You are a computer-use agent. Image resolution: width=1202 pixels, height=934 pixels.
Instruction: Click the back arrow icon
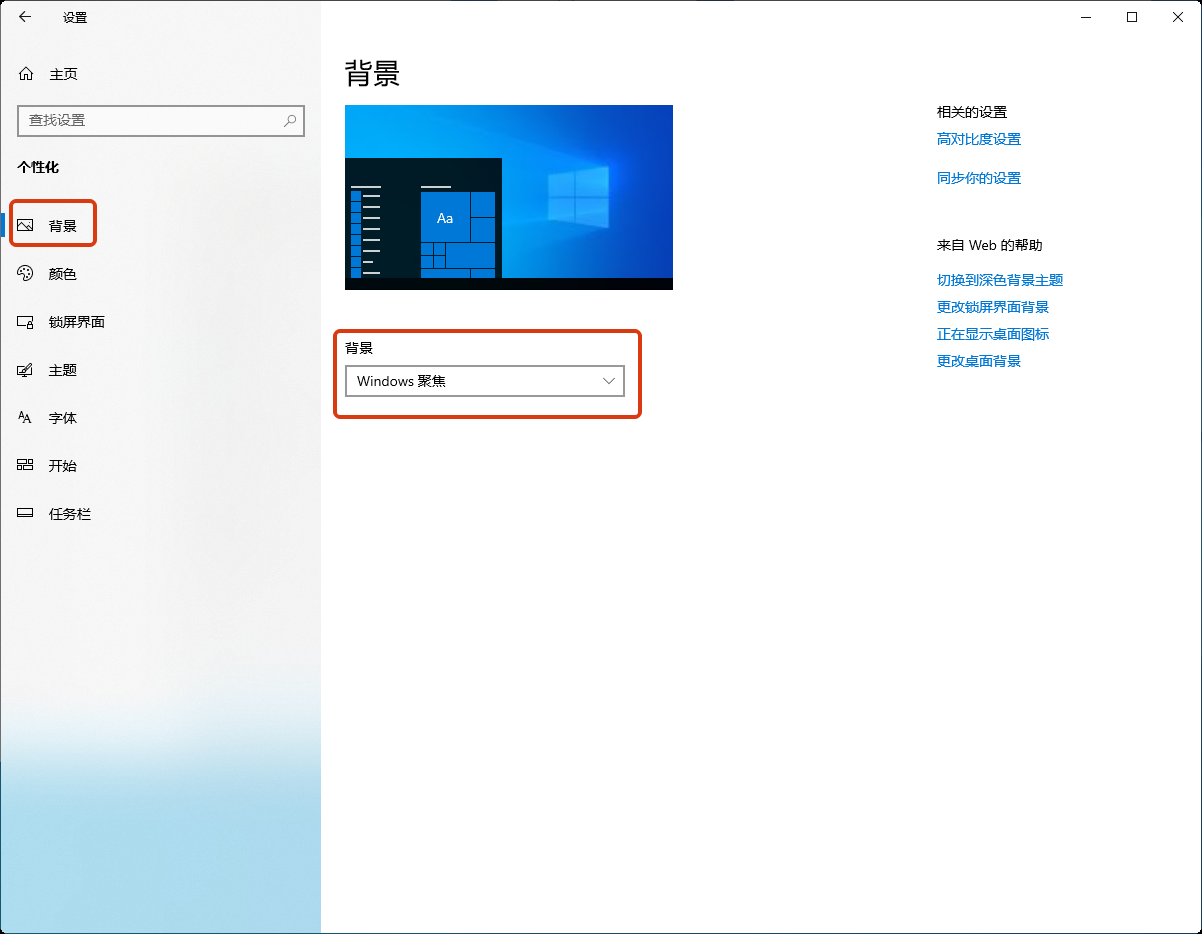25,17
